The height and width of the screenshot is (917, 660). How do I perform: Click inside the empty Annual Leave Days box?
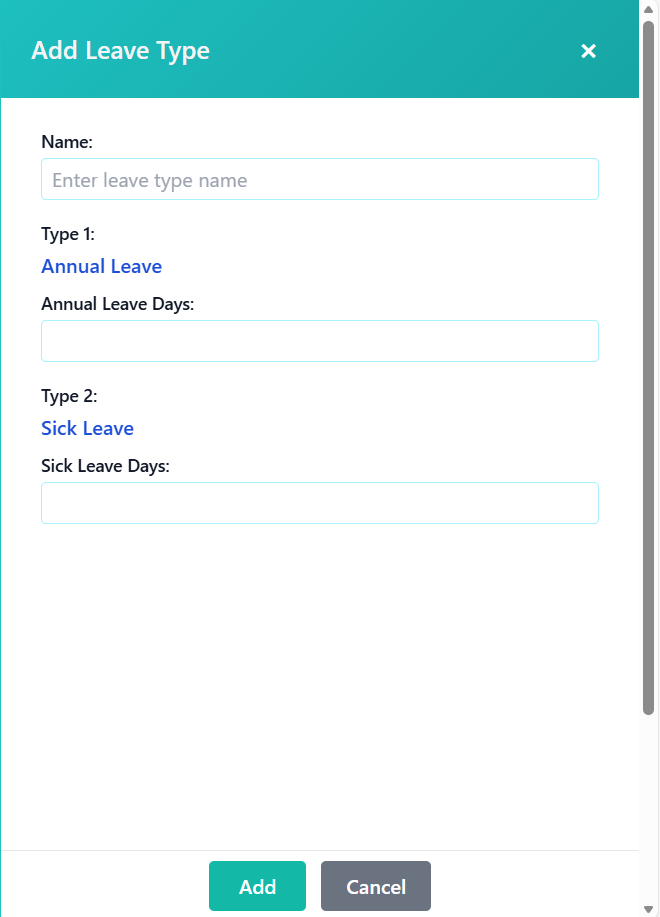coord(320,340)
